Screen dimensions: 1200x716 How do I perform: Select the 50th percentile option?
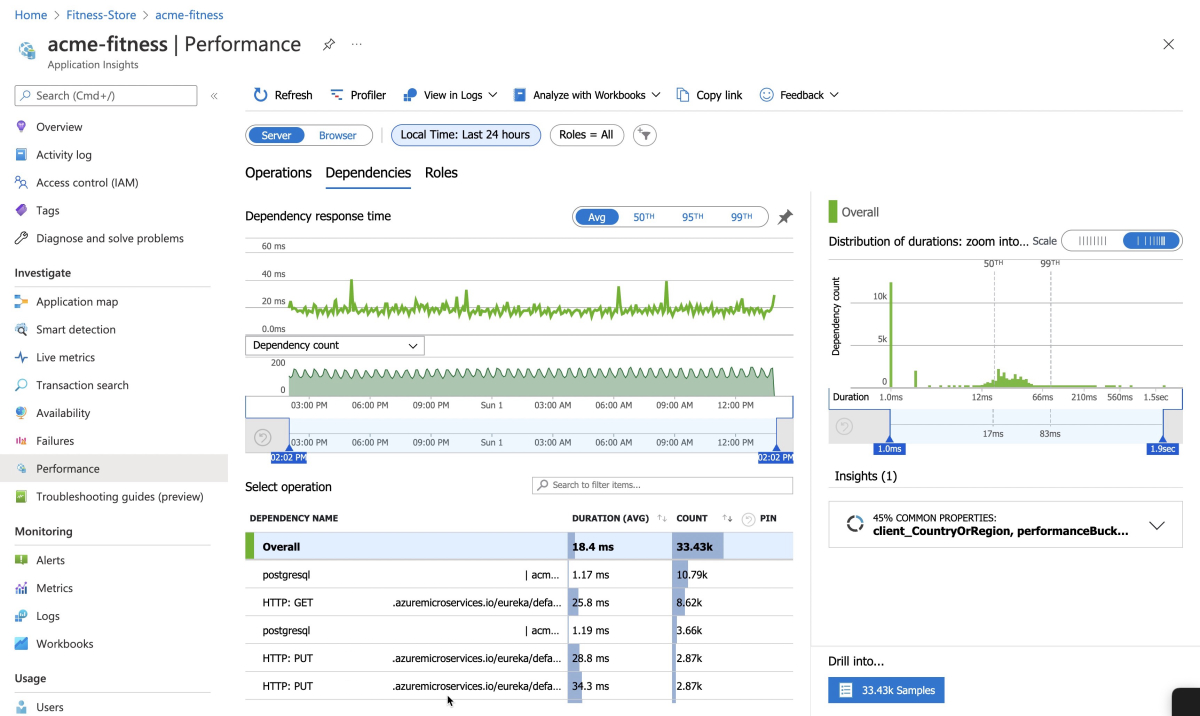click(x=643, y=217)
